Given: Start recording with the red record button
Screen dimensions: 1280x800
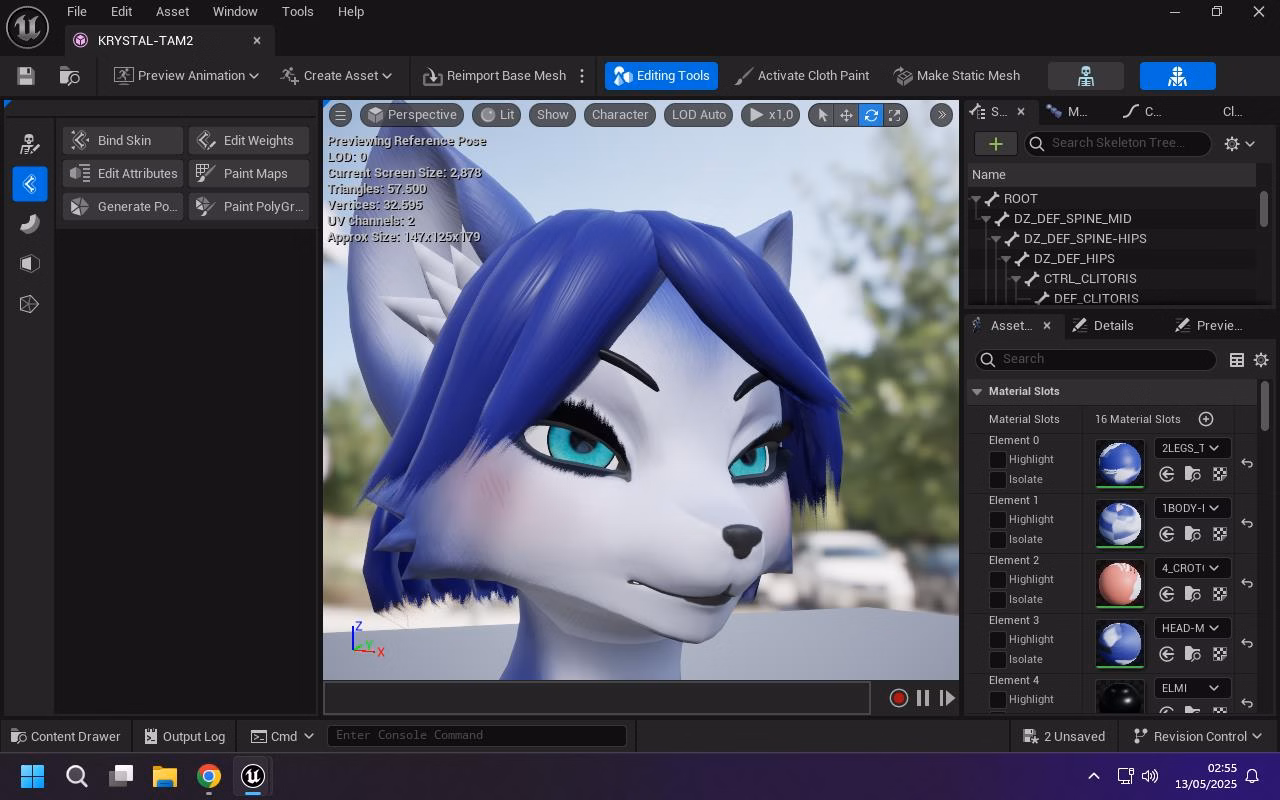Looking at the screenshot, I should click(x=898, y=698).
